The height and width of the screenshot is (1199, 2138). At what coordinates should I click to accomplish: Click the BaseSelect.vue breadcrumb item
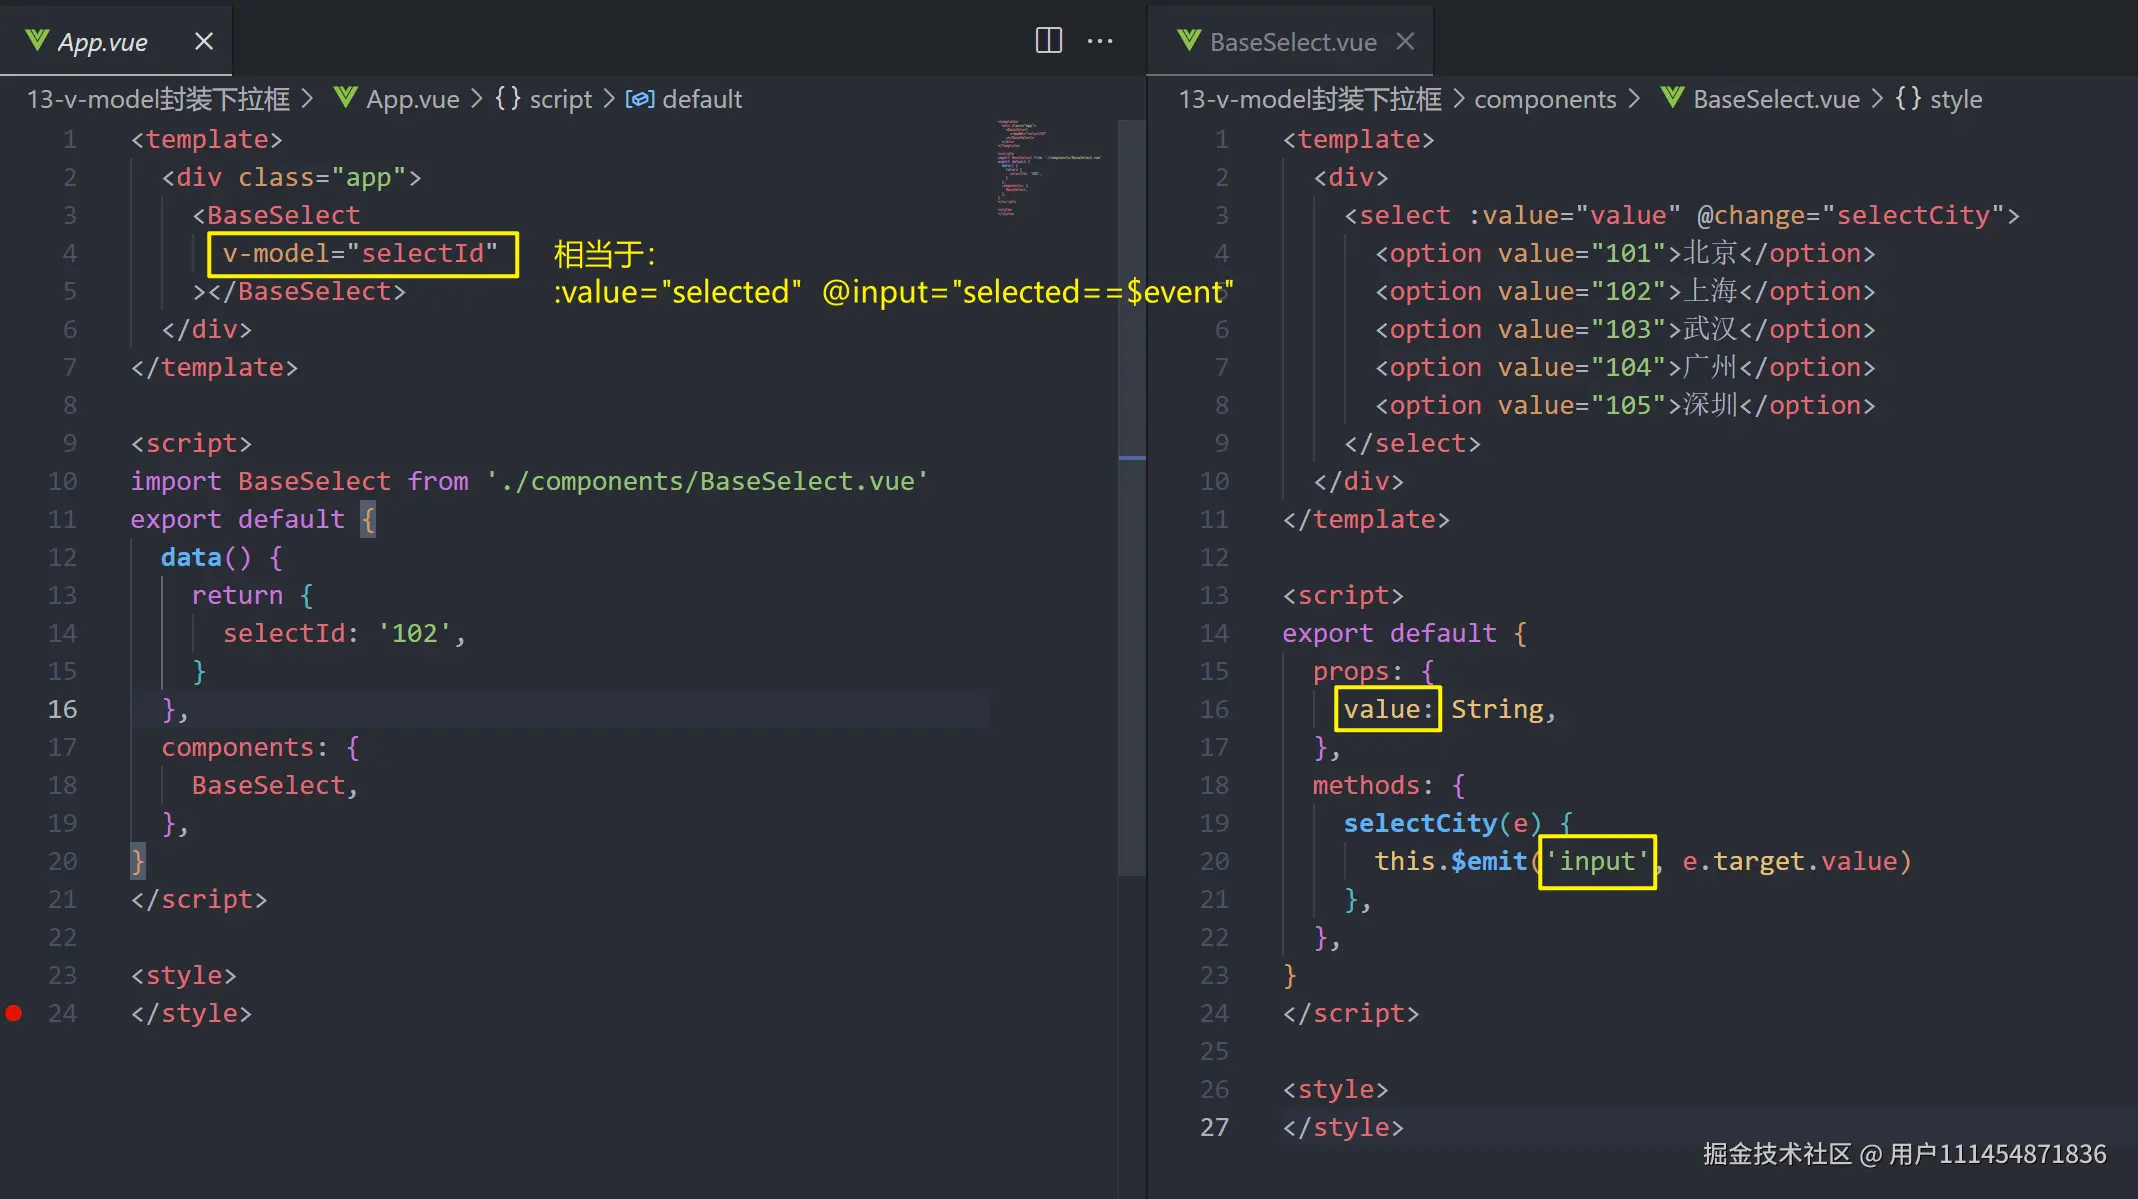pos(1776,99)
